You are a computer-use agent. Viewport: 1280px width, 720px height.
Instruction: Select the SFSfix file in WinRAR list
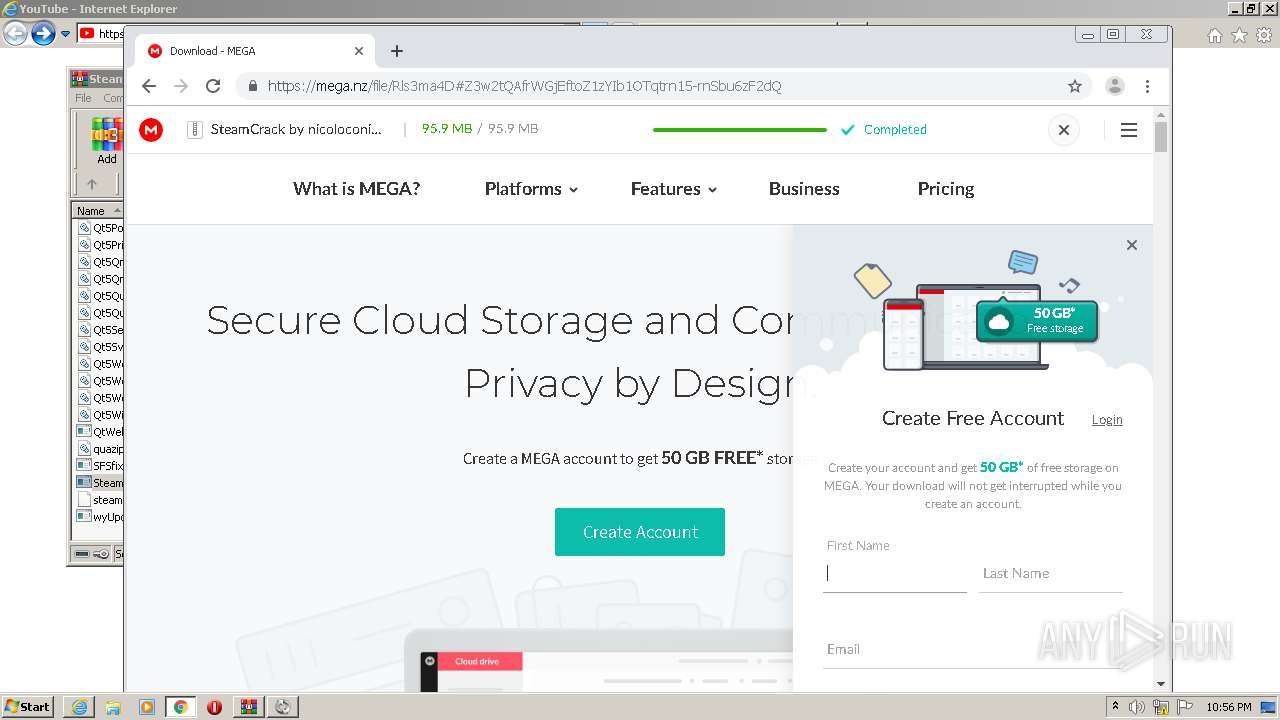pos(100,466)
